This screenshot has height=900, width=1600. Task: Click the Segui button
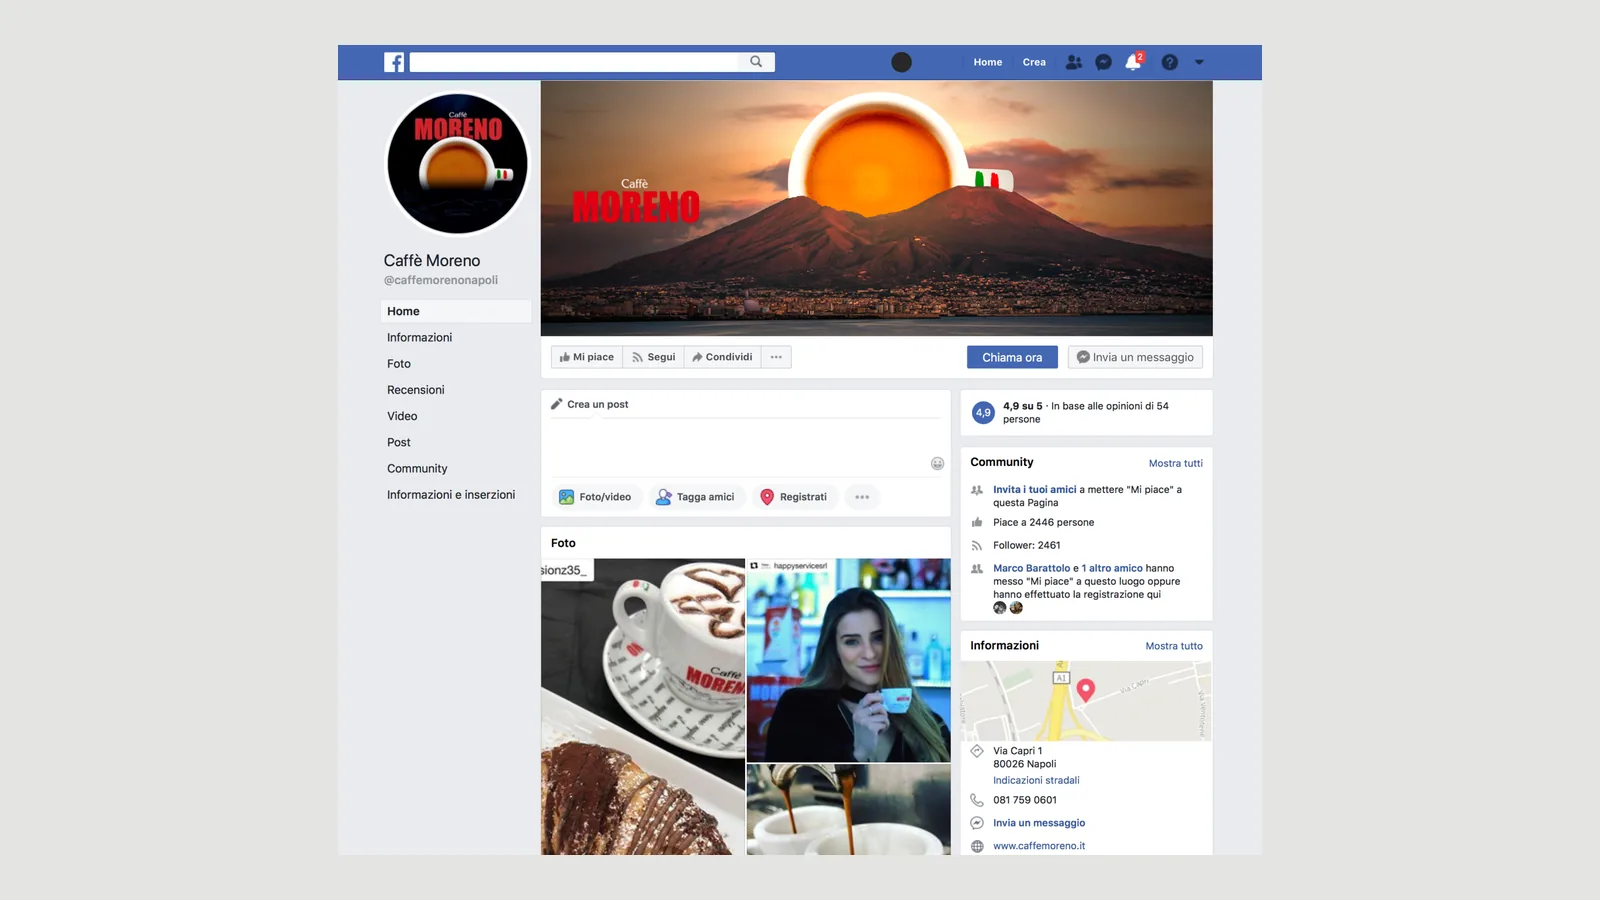coord(653,357)
